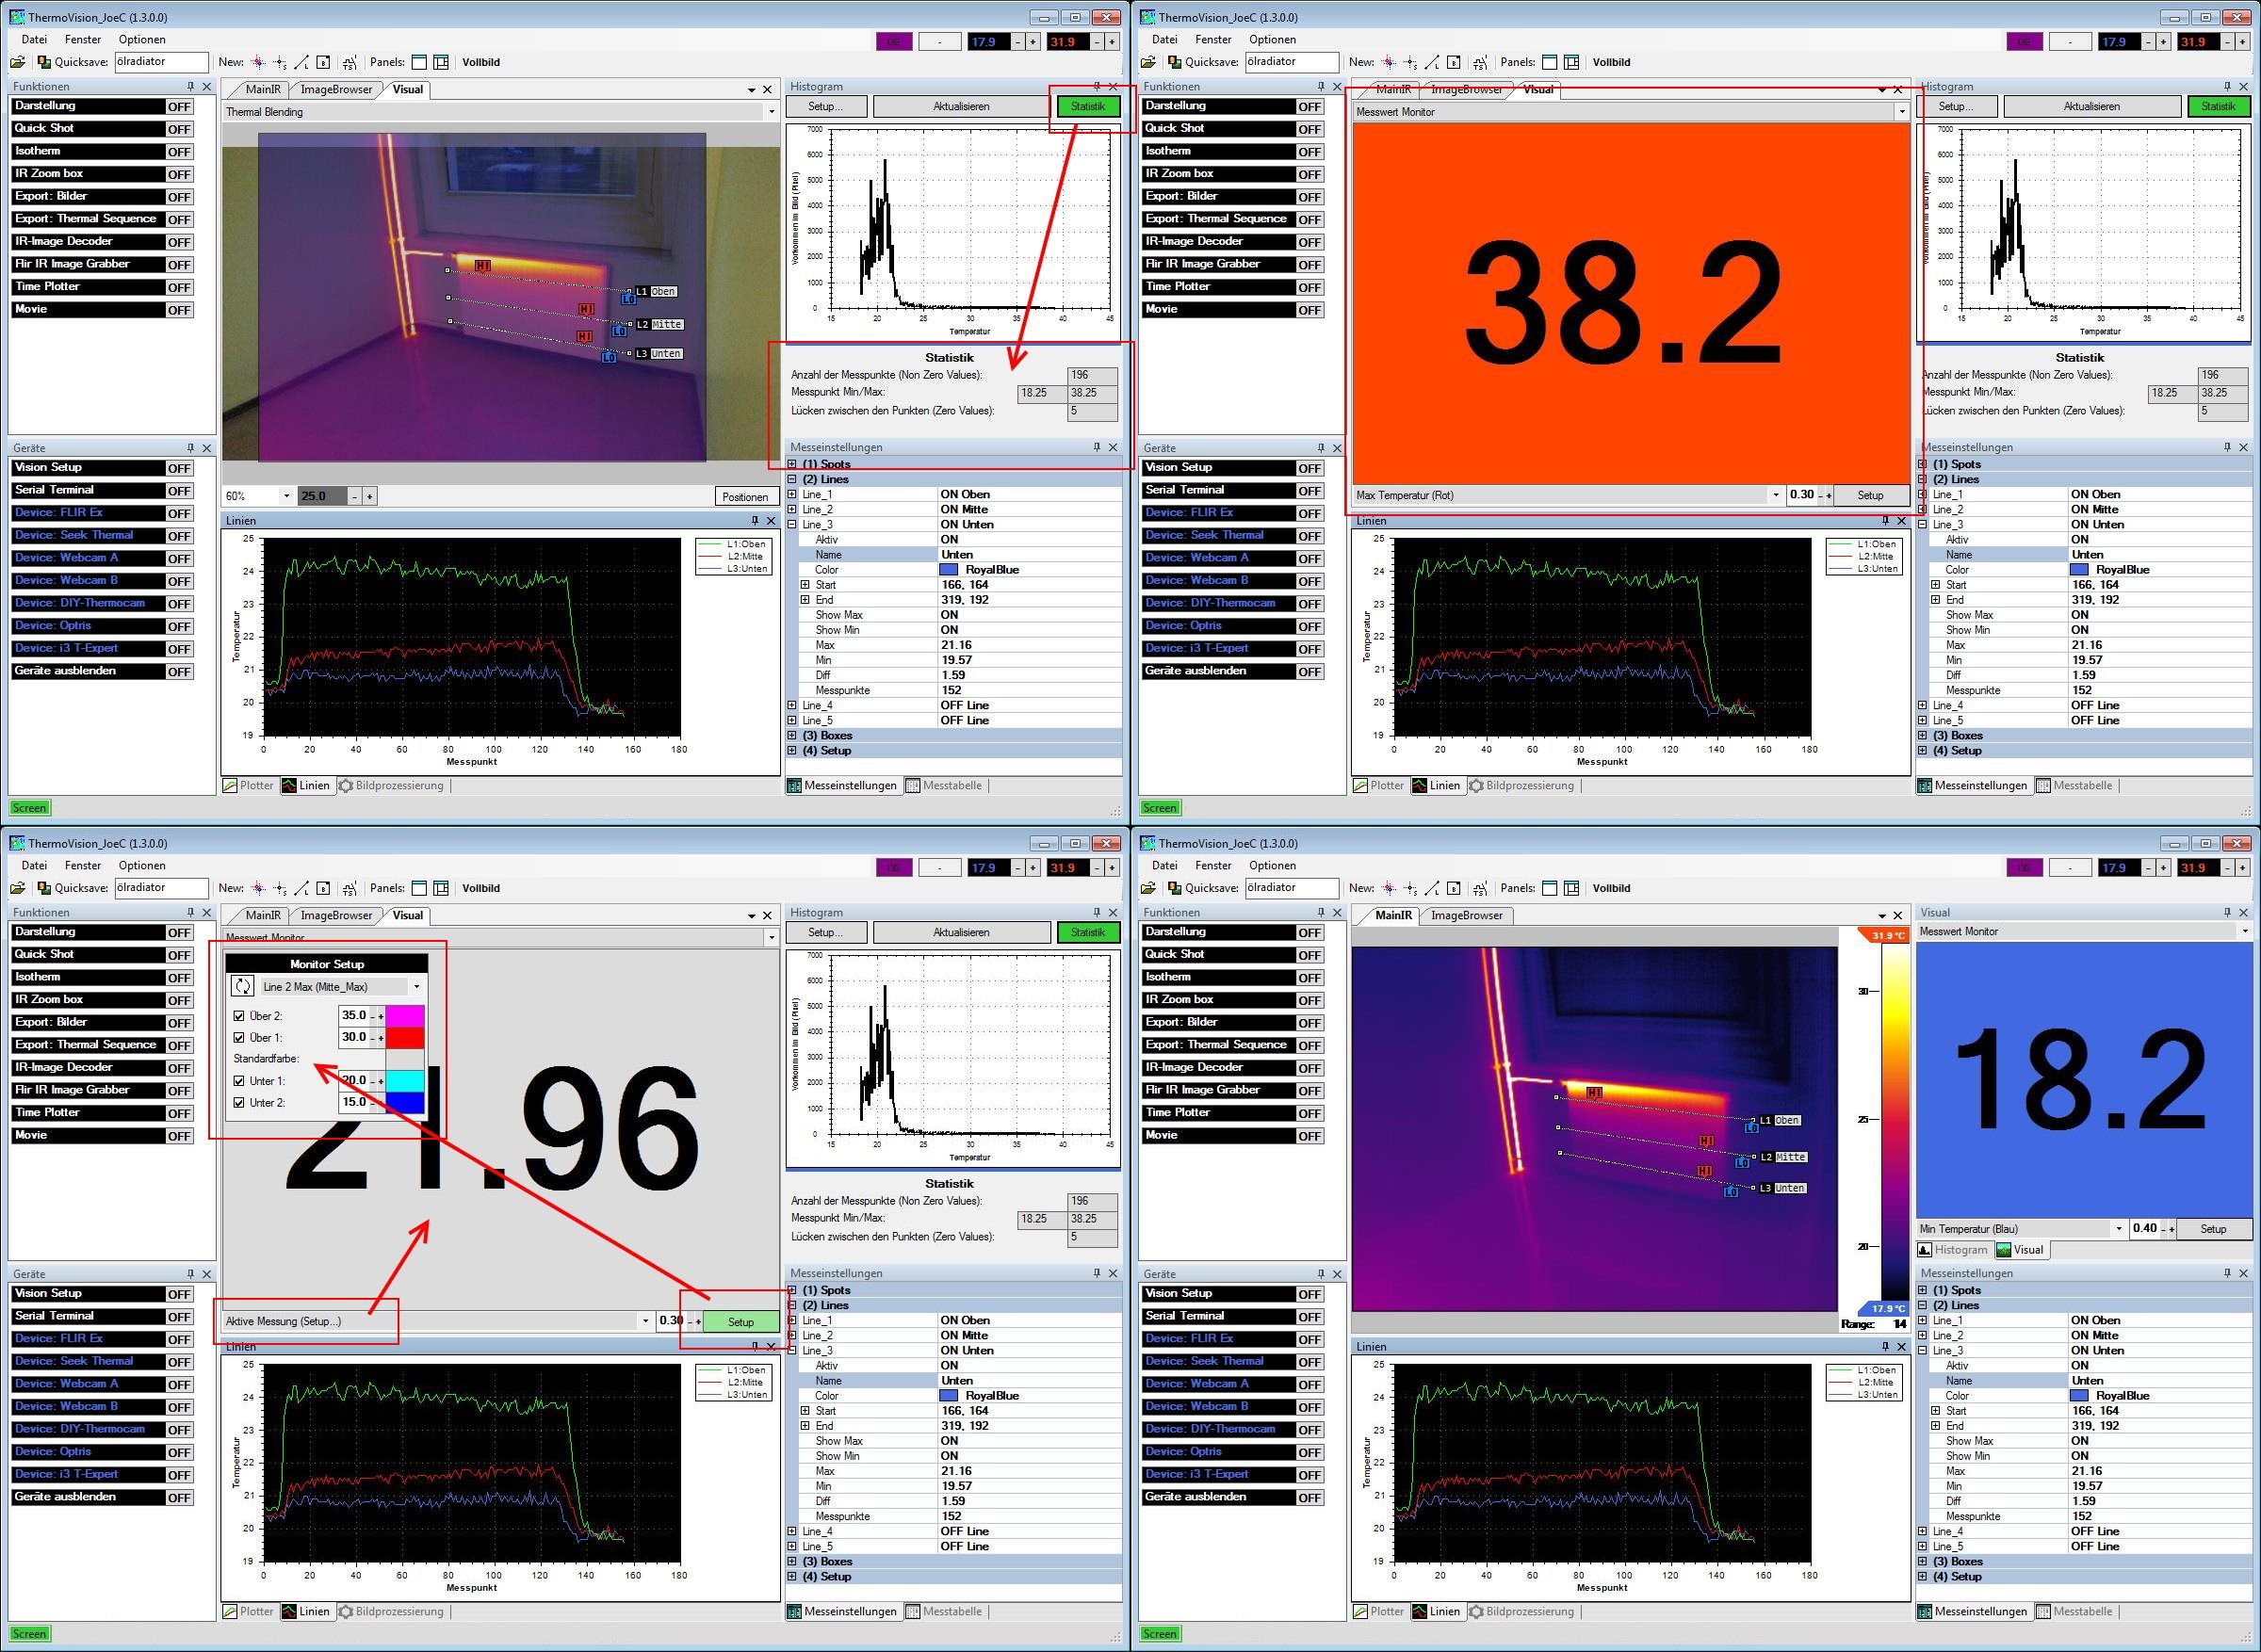This screenshot has height=1652, width=2261.
Task: Select new box tool in bottom-right window toolbar
Action: click(1454, 888)
